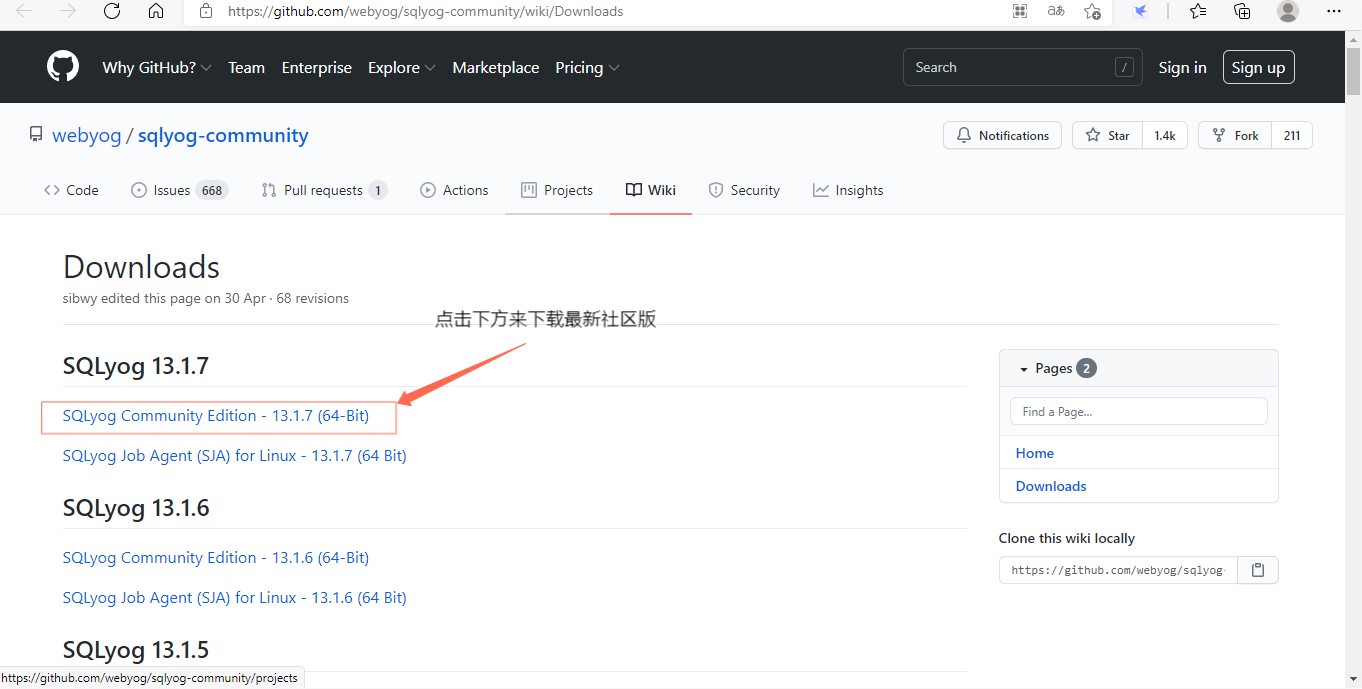View site info via address bar lock icon
The image size is (1362, 689).
(x=206, y=11)
